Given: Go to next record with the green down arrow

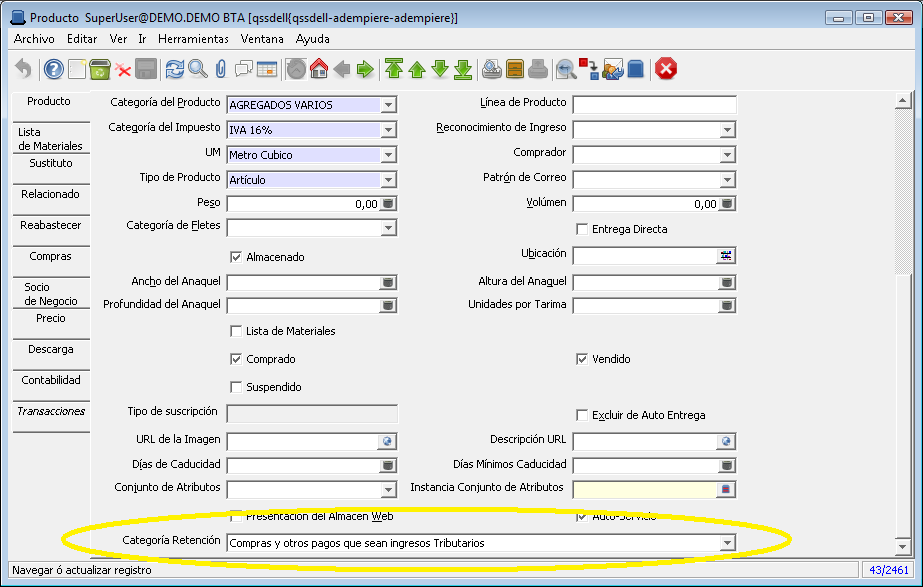Looking at the screenshot, I should coord(440,69).
